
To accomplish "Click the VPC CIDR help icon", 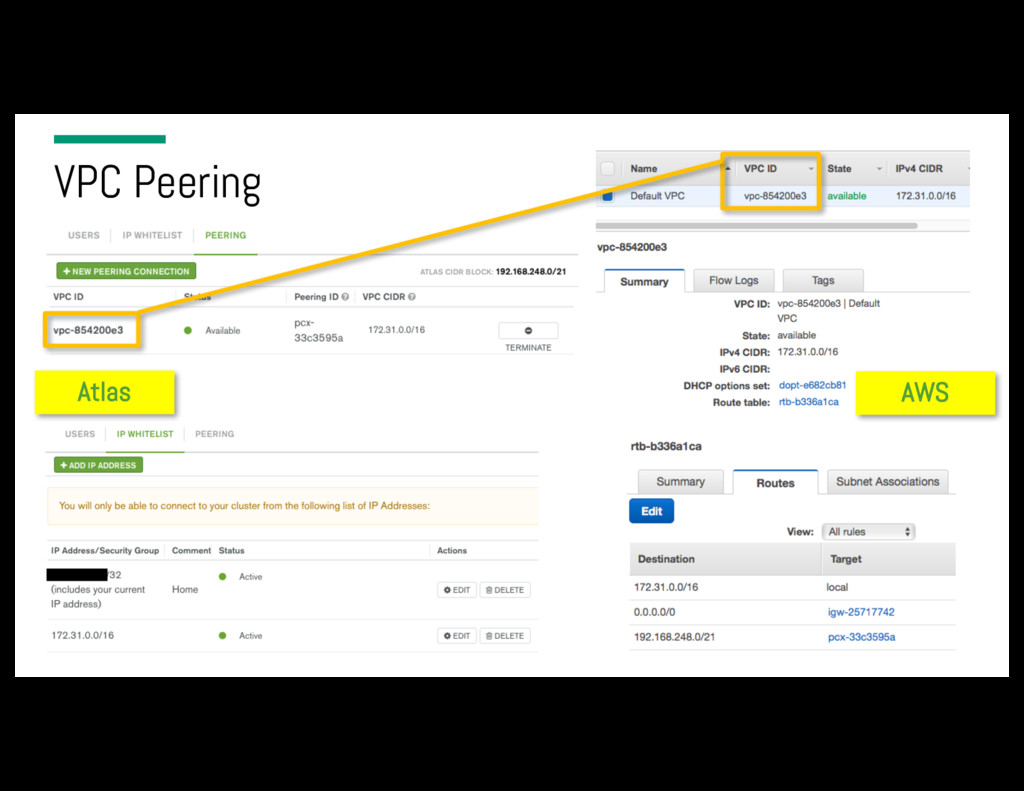I will coord(411,297).
